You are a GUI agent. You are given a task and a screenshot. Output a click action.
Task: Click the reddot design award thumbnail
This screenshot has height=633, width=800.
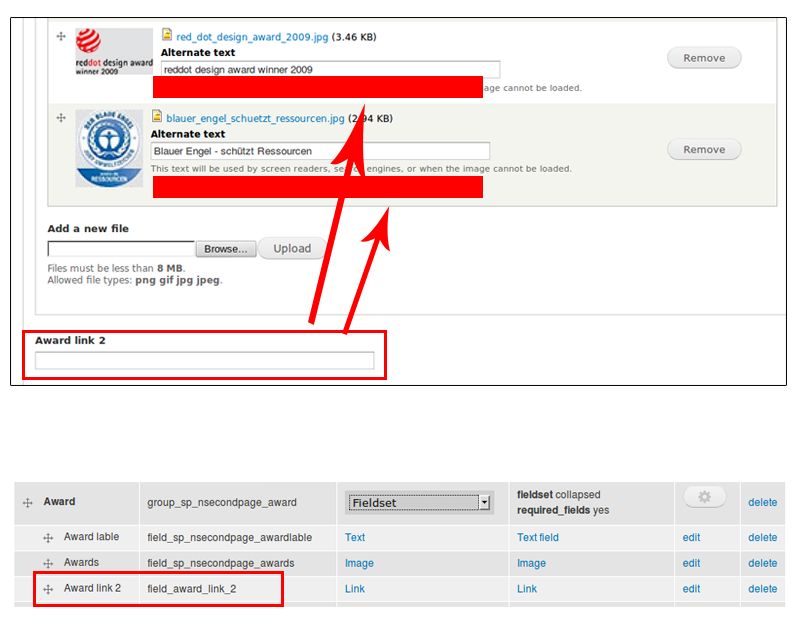(x=115, y=52)
